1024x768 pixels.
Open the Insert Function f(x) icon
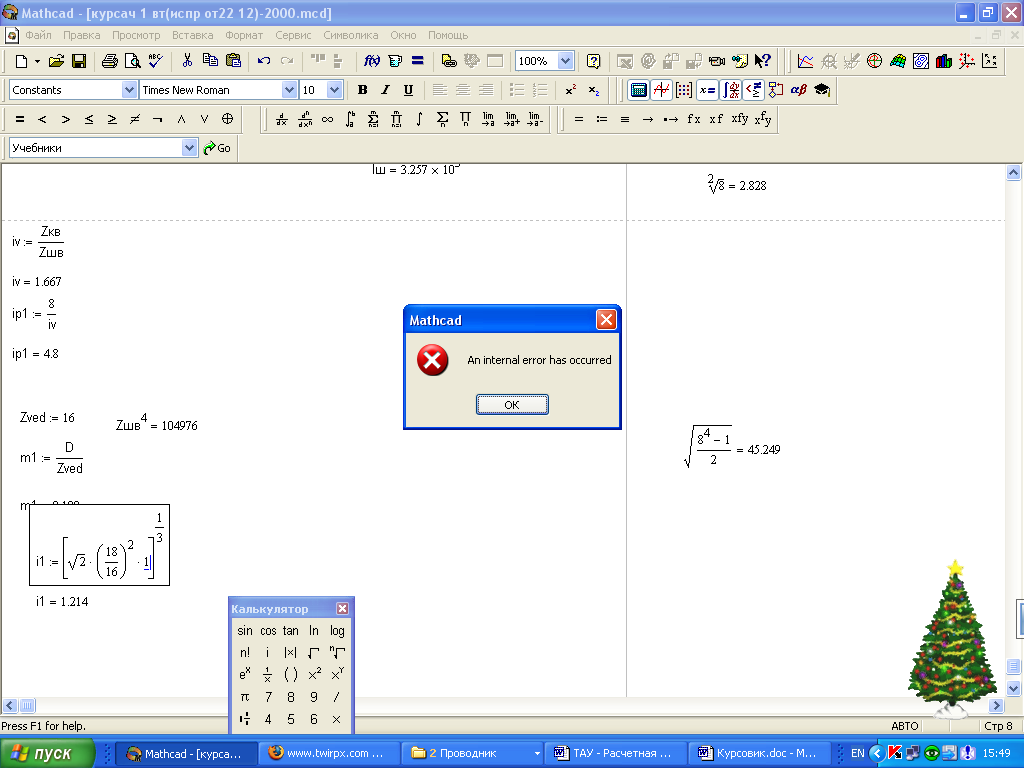(x=372, y=61)
